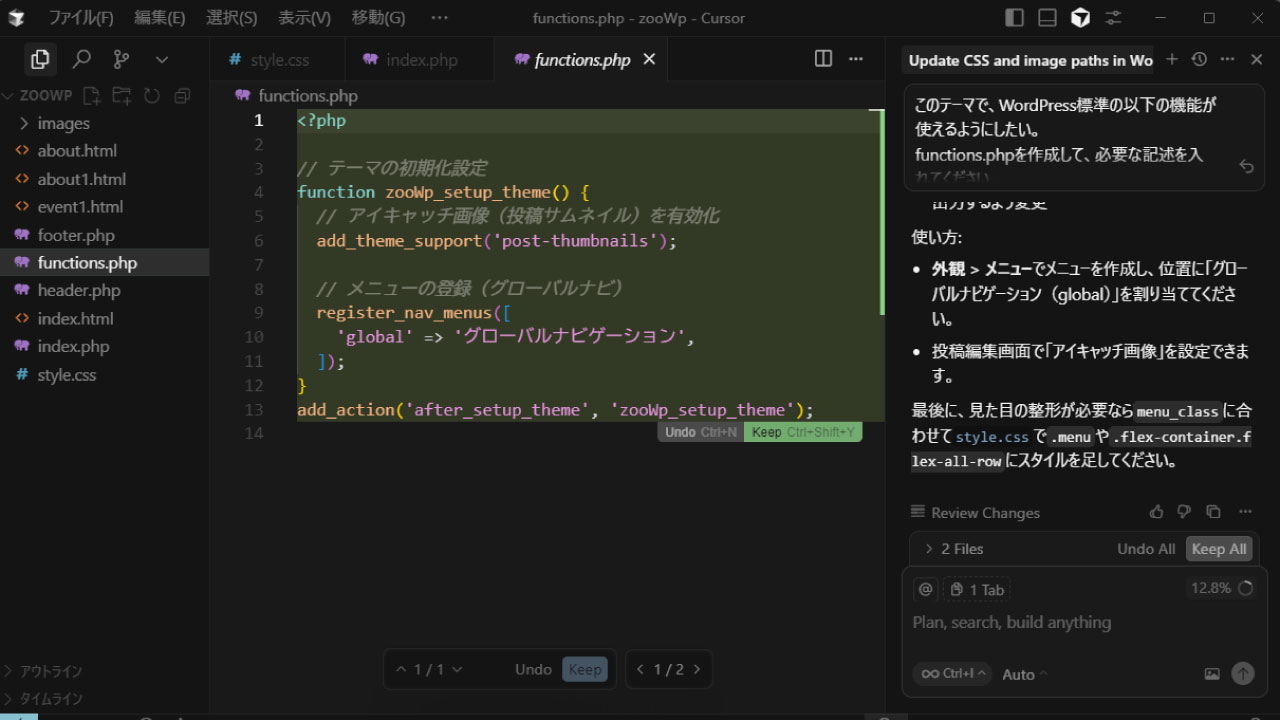Open the Auto model dropdown
Image resolution: width=1280 pixels, height=720 pixels.
tap(1025, 674)
